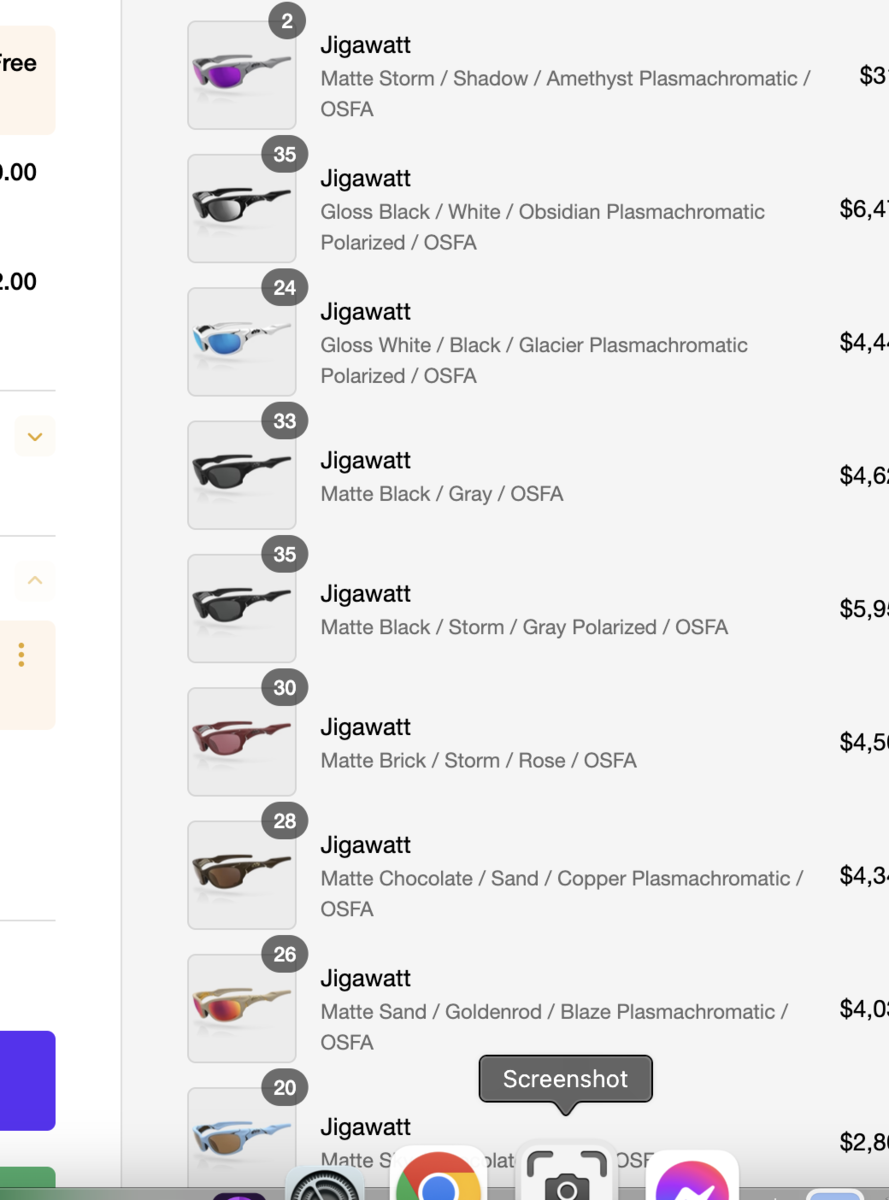This screenshot has height=1200, width=889.
Task: Click the Free shipping label
Action: tap(22, 63)
